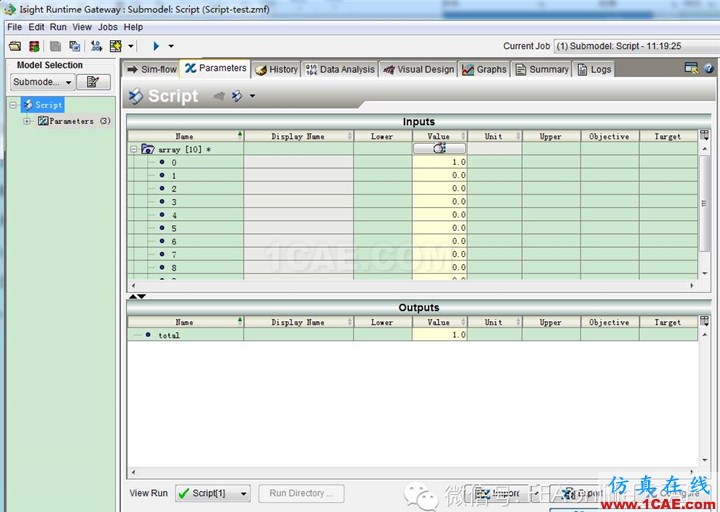Open dropdown arrow beside yellow star icon
The height and width of the screenshot is (512, 720).
tap(131, 46)
